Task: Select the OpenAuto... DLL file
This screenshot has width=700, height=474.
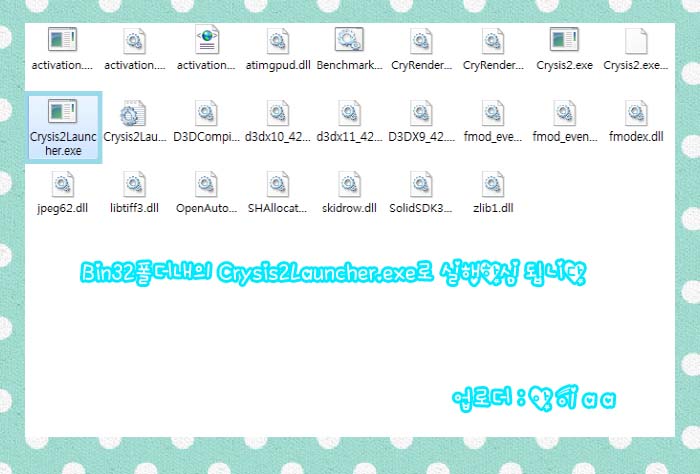Action: [x=206, y=192]
